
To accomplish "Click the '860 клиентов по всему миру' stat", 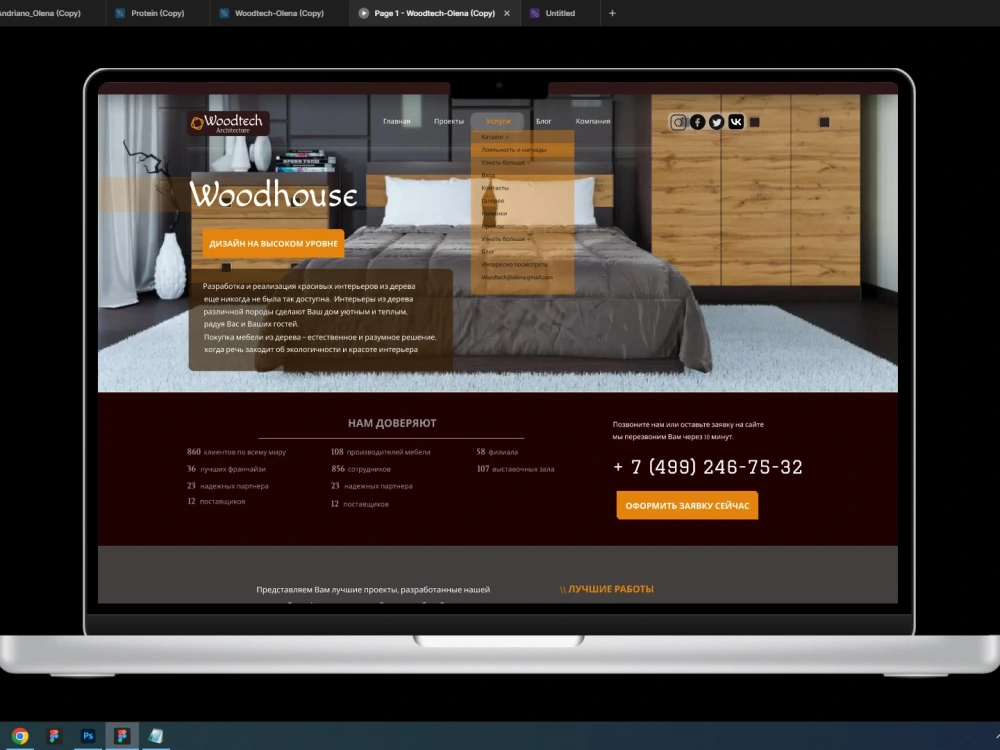I will (237, 452).
